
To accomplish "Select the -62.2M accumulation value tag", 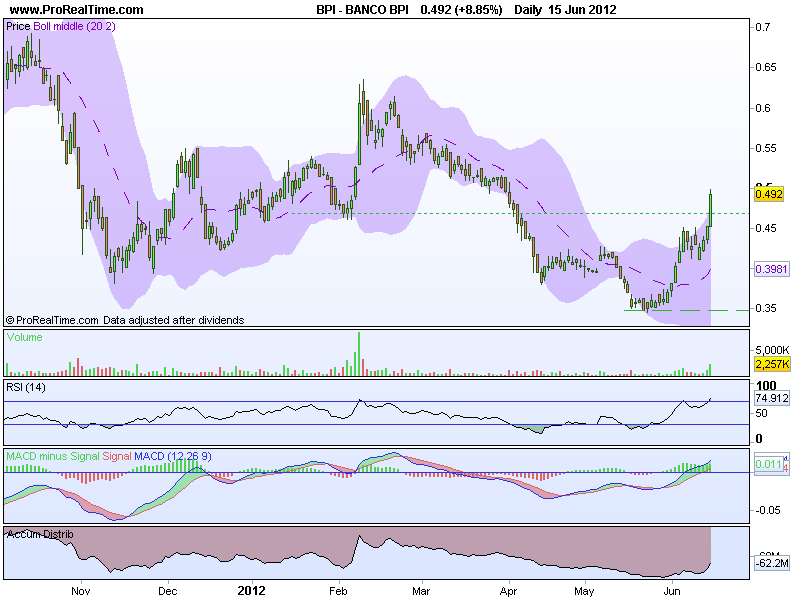I will (772, 563).
